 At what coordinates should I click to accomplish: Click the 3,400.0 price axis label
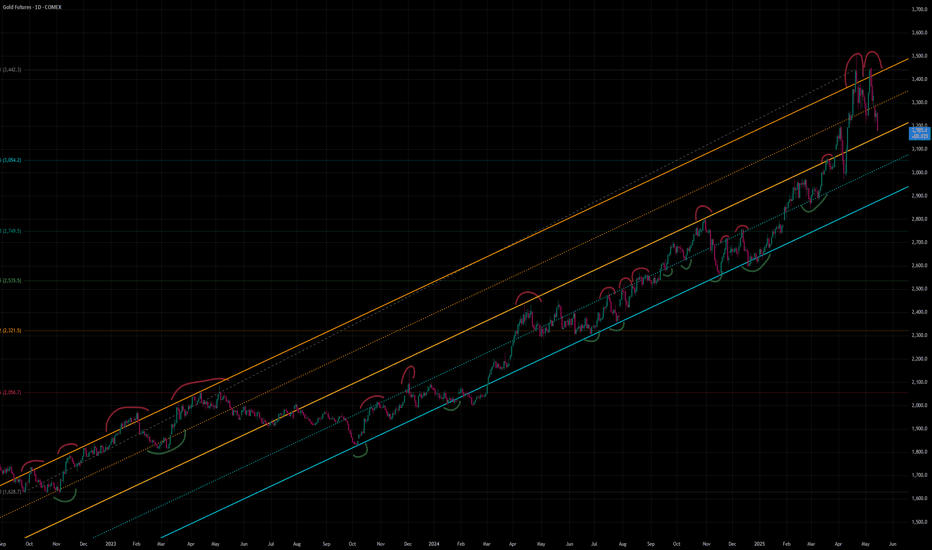(920, 79)
